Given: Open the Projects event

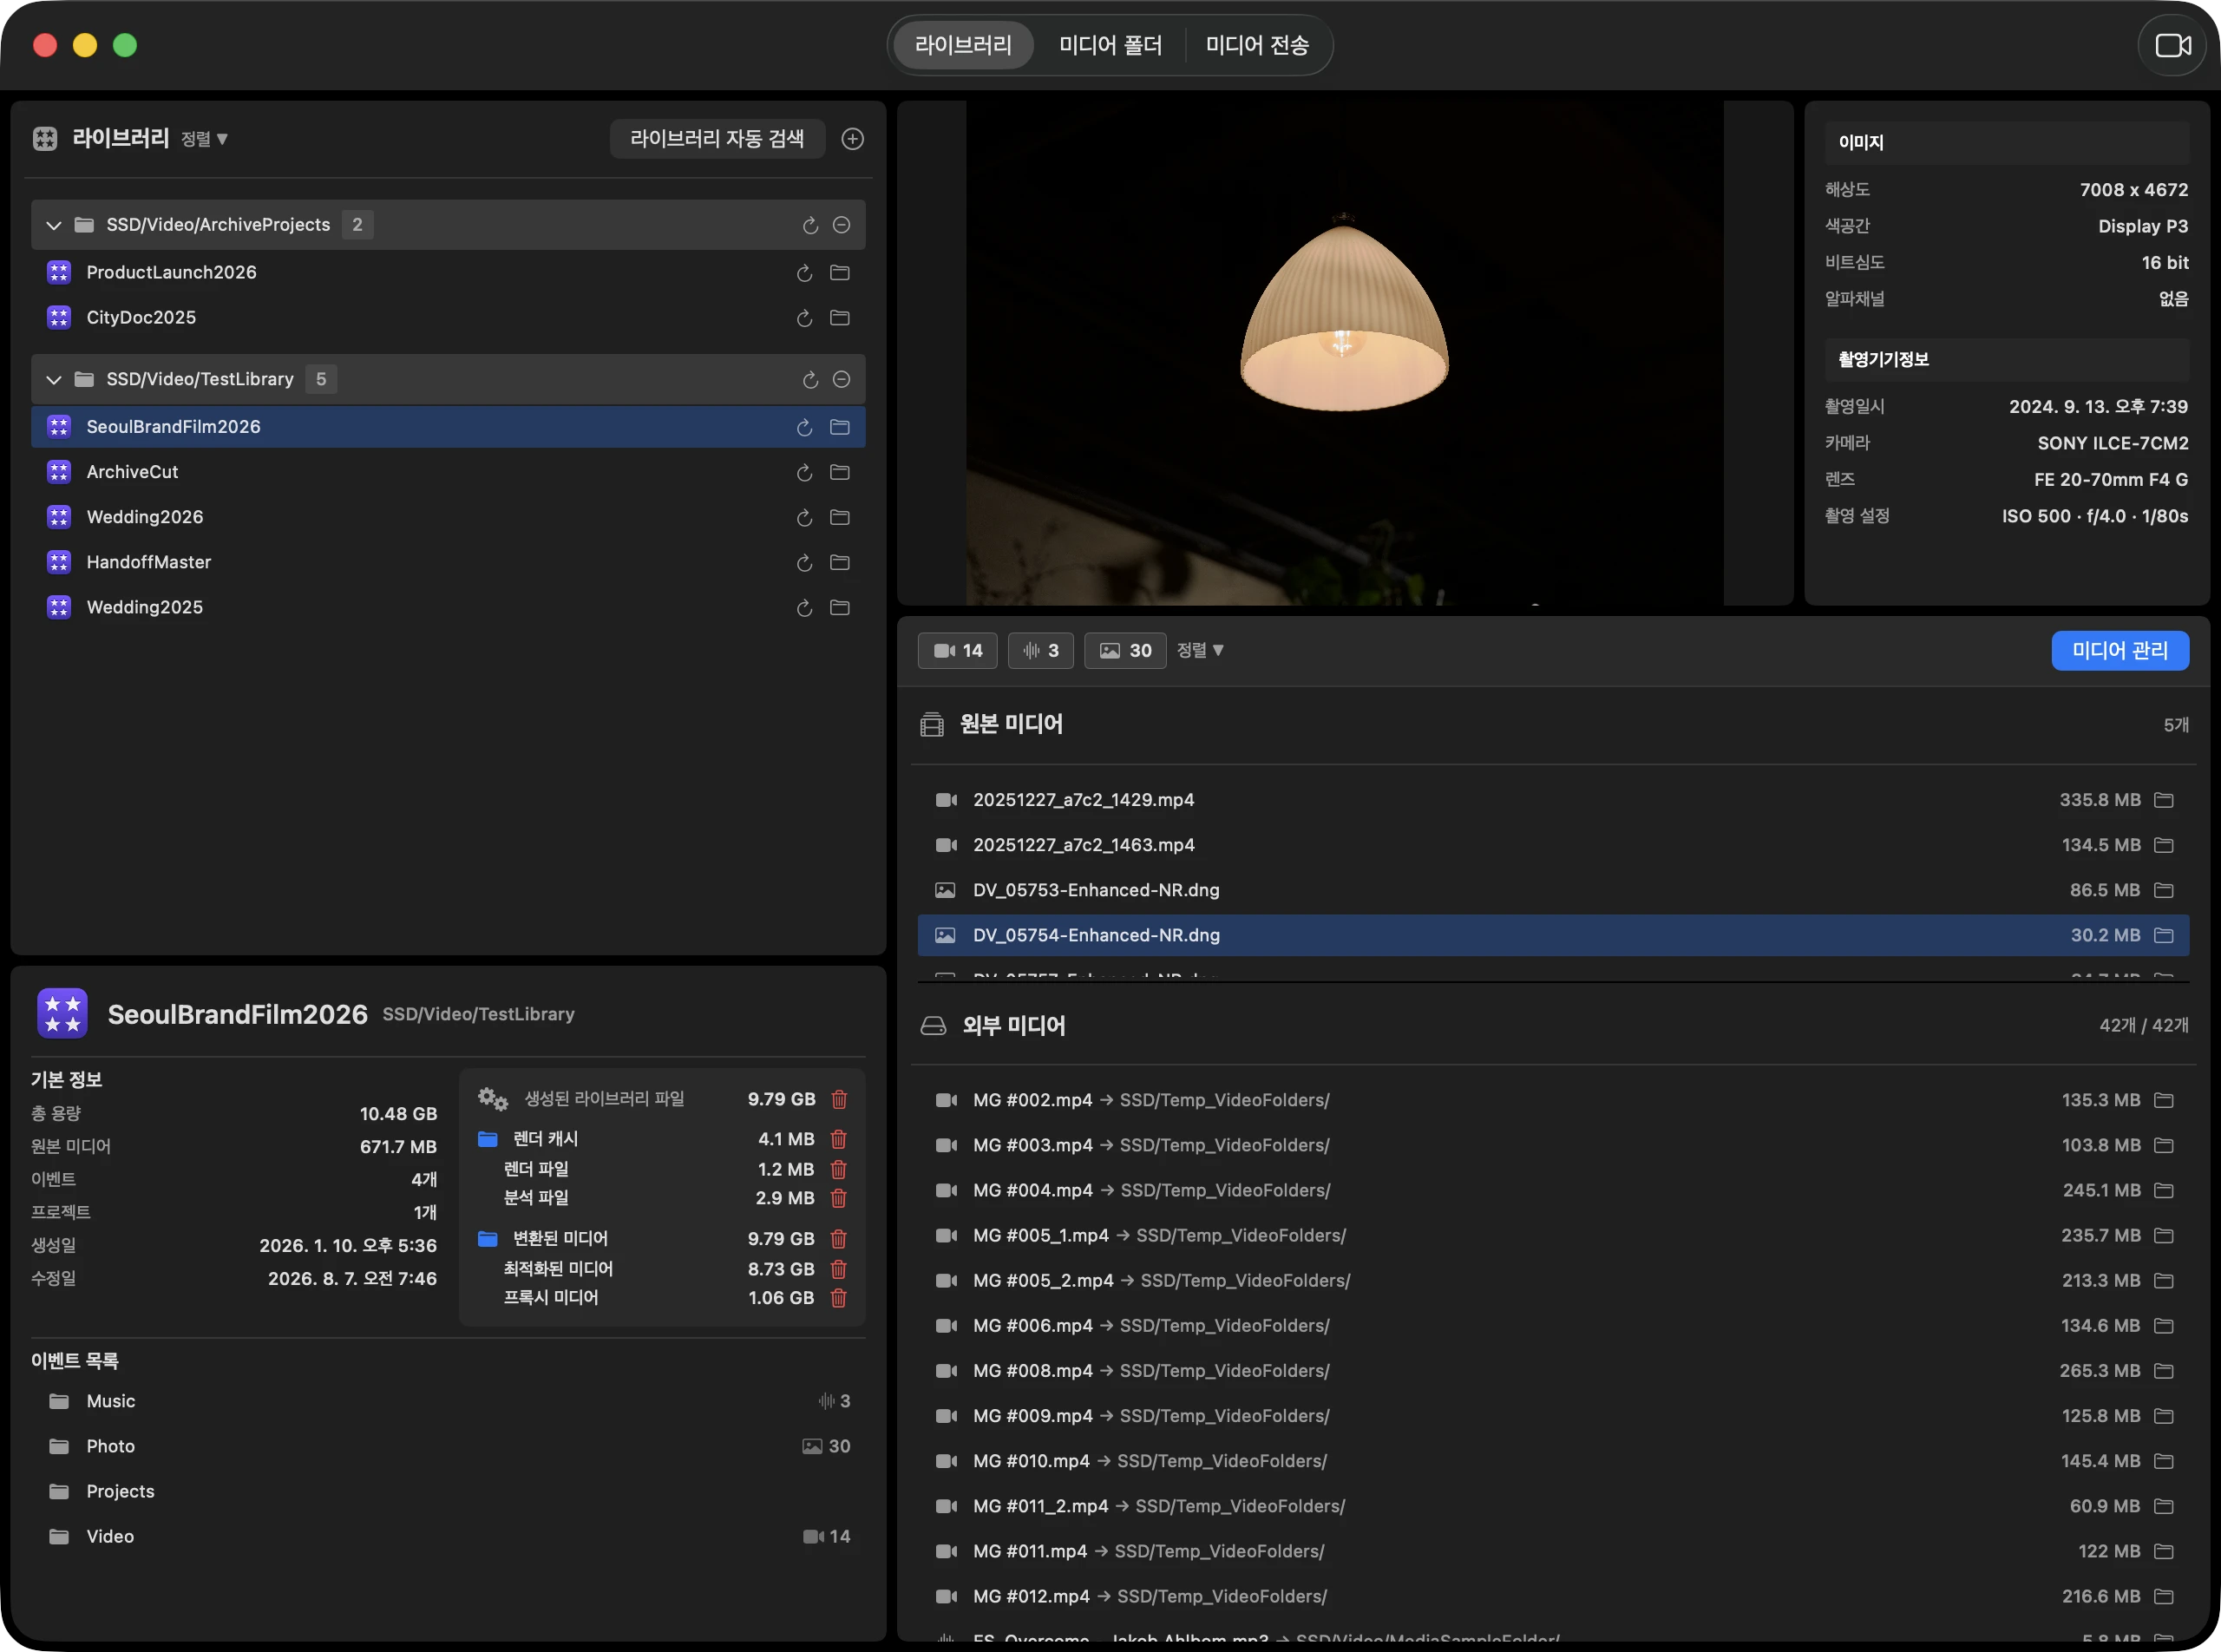Looking at the screenshot, I should point(448,1492).
